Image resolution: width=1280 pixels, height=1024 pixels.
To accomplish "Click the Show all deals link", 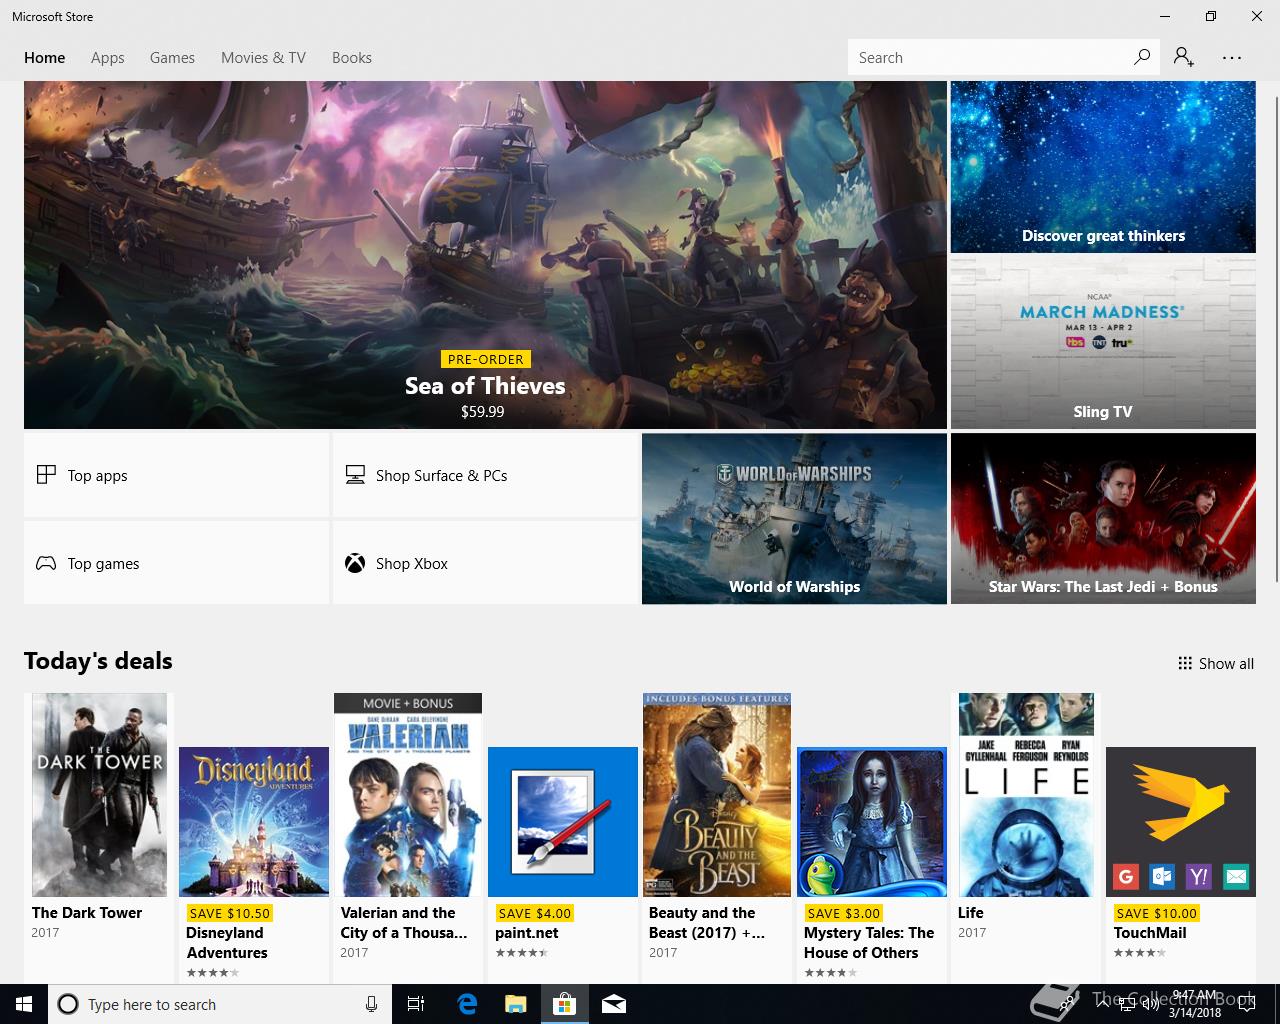I will click(1216, 663).
